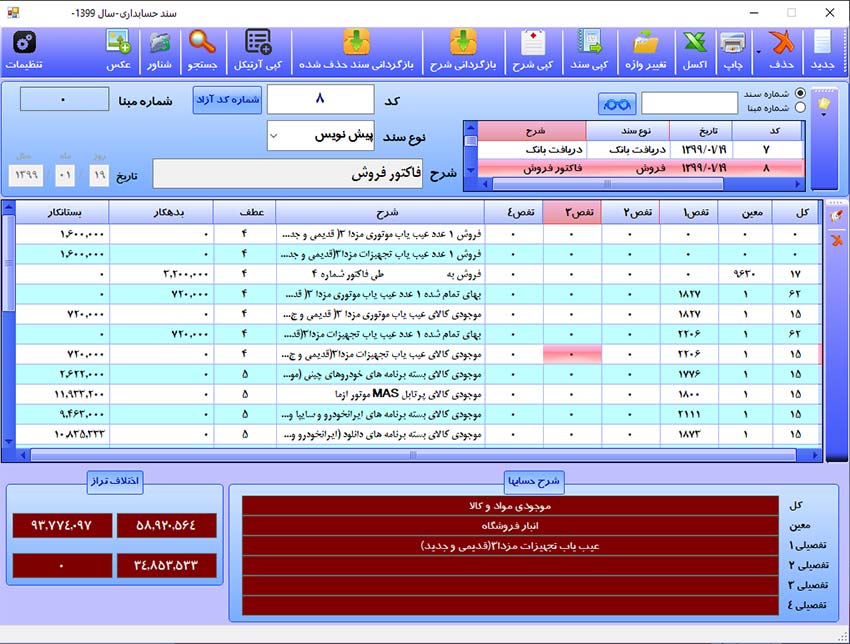The width and height of the screenshot is (850, 644).
Task: Click the document list's scroll up arrow
Action: click(x=471, y=128)
